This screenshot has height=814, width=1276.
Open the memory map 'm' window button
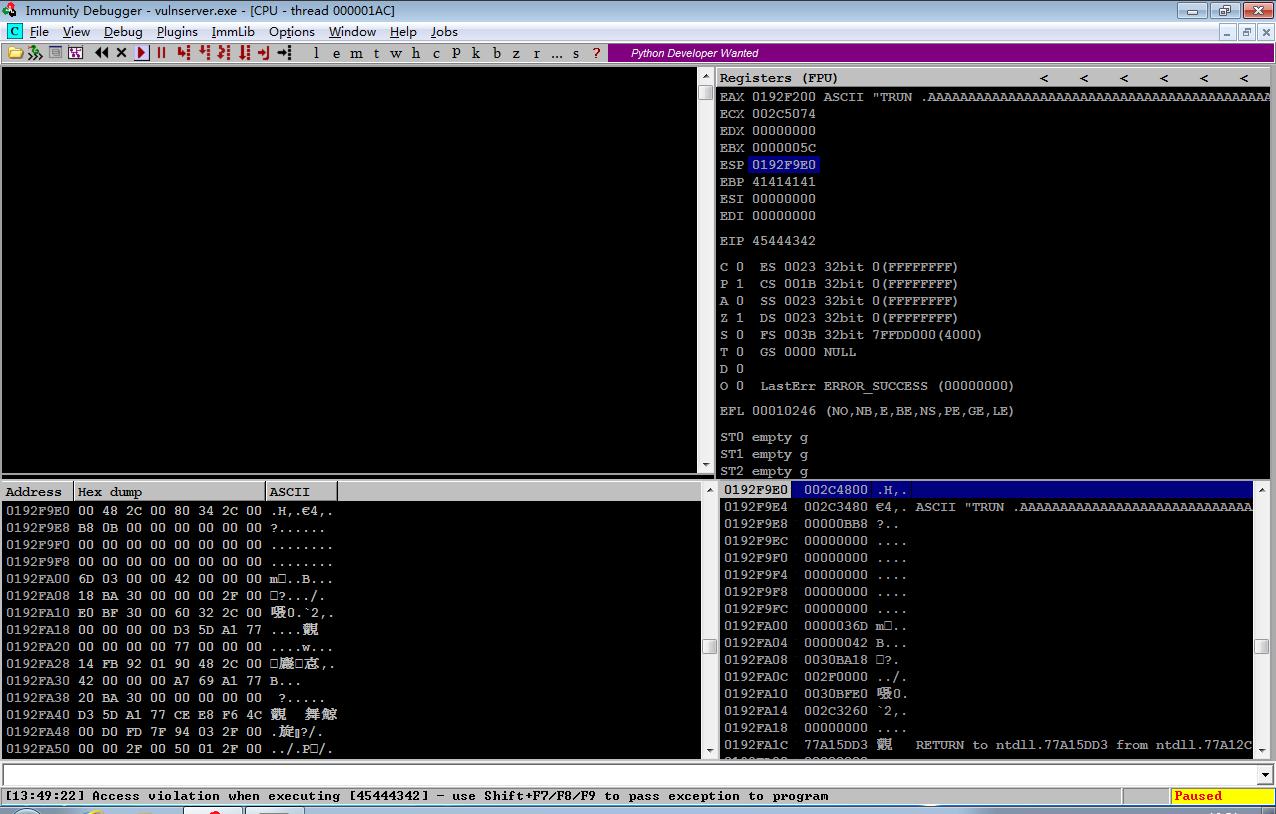pyautogui.click(x=356, y=54)
